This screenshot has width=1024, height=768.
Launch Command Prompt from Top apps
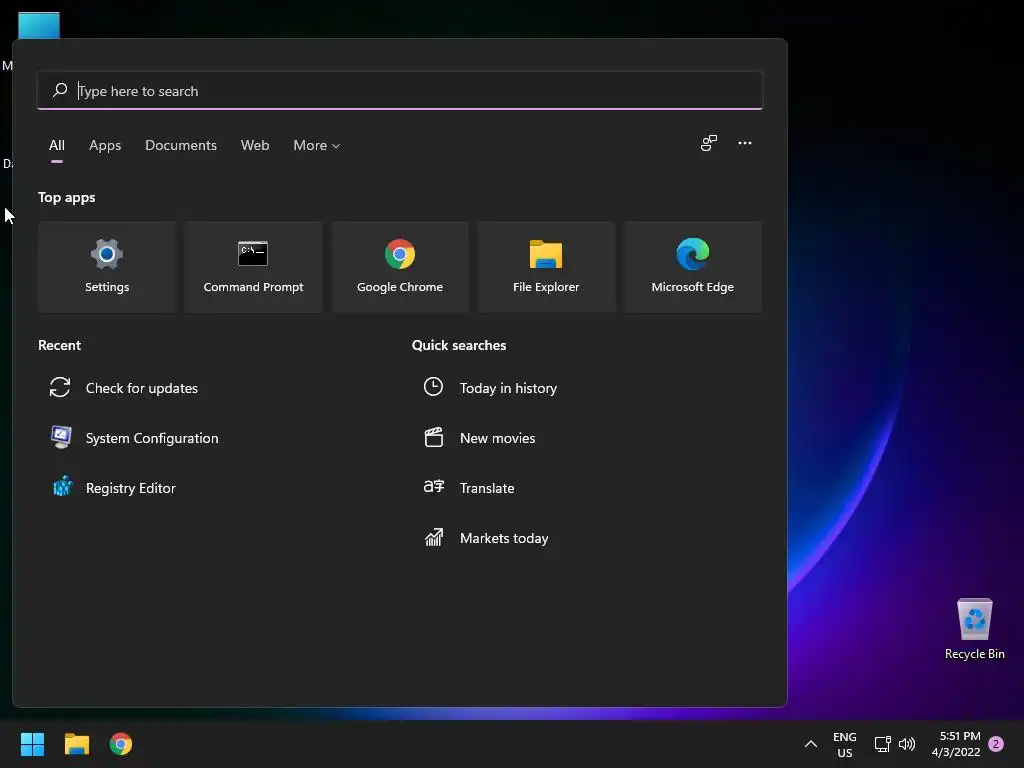253,266
